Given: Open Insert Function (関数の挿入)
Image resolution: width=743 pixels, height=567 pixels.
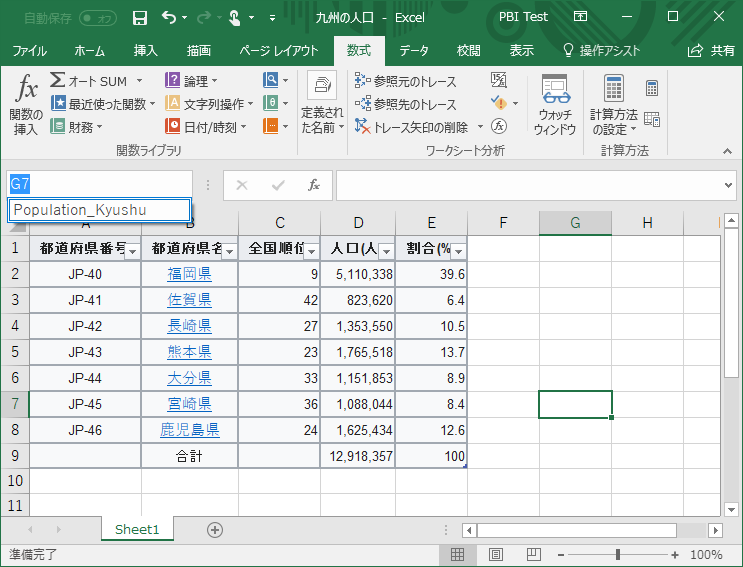Looking at the screenshot, I should tap(26, 105).
